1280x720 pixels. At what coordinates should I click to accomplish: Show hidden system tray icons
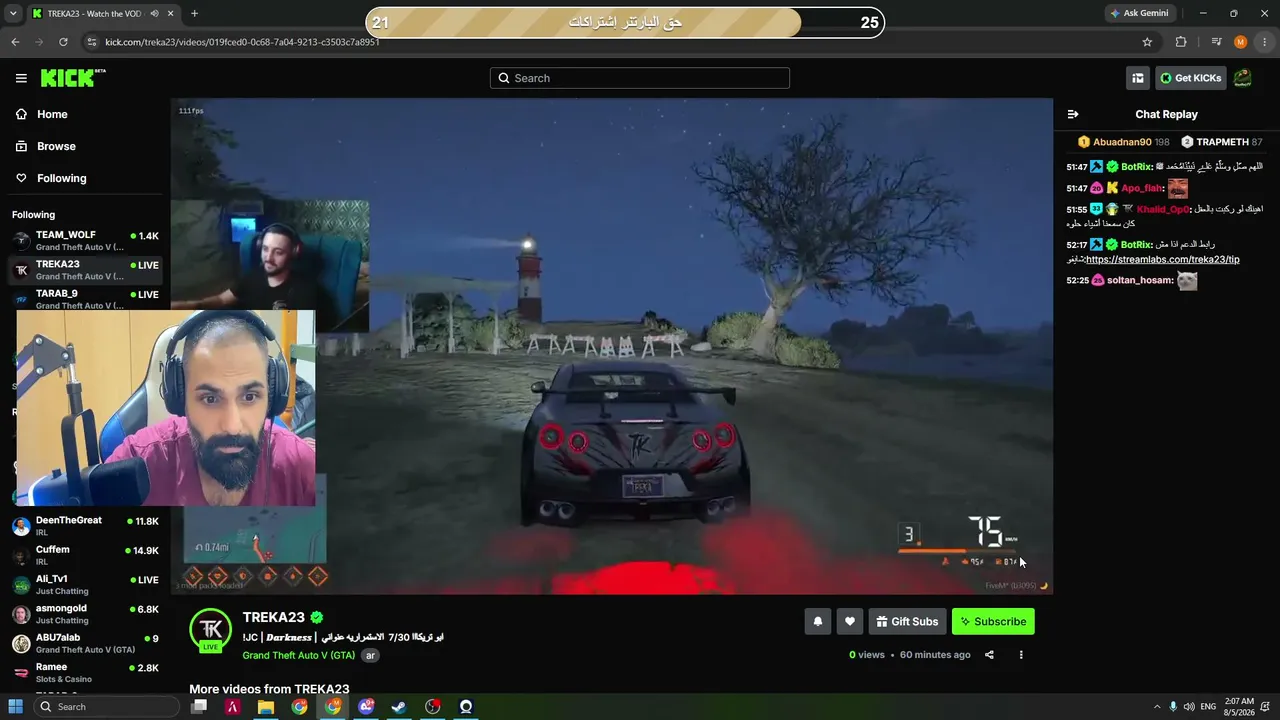[1157, 707]
